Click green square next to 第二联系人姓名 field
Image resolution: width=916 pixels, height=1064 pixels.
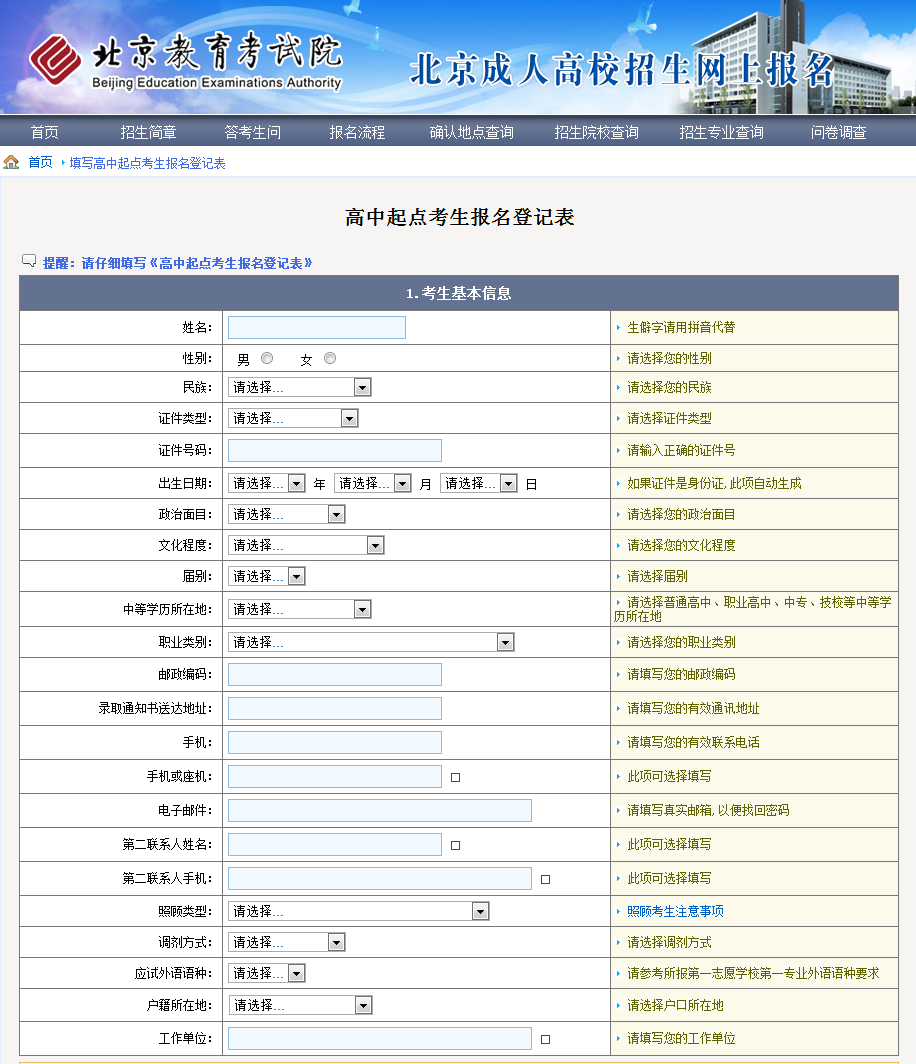click(455, 846)
